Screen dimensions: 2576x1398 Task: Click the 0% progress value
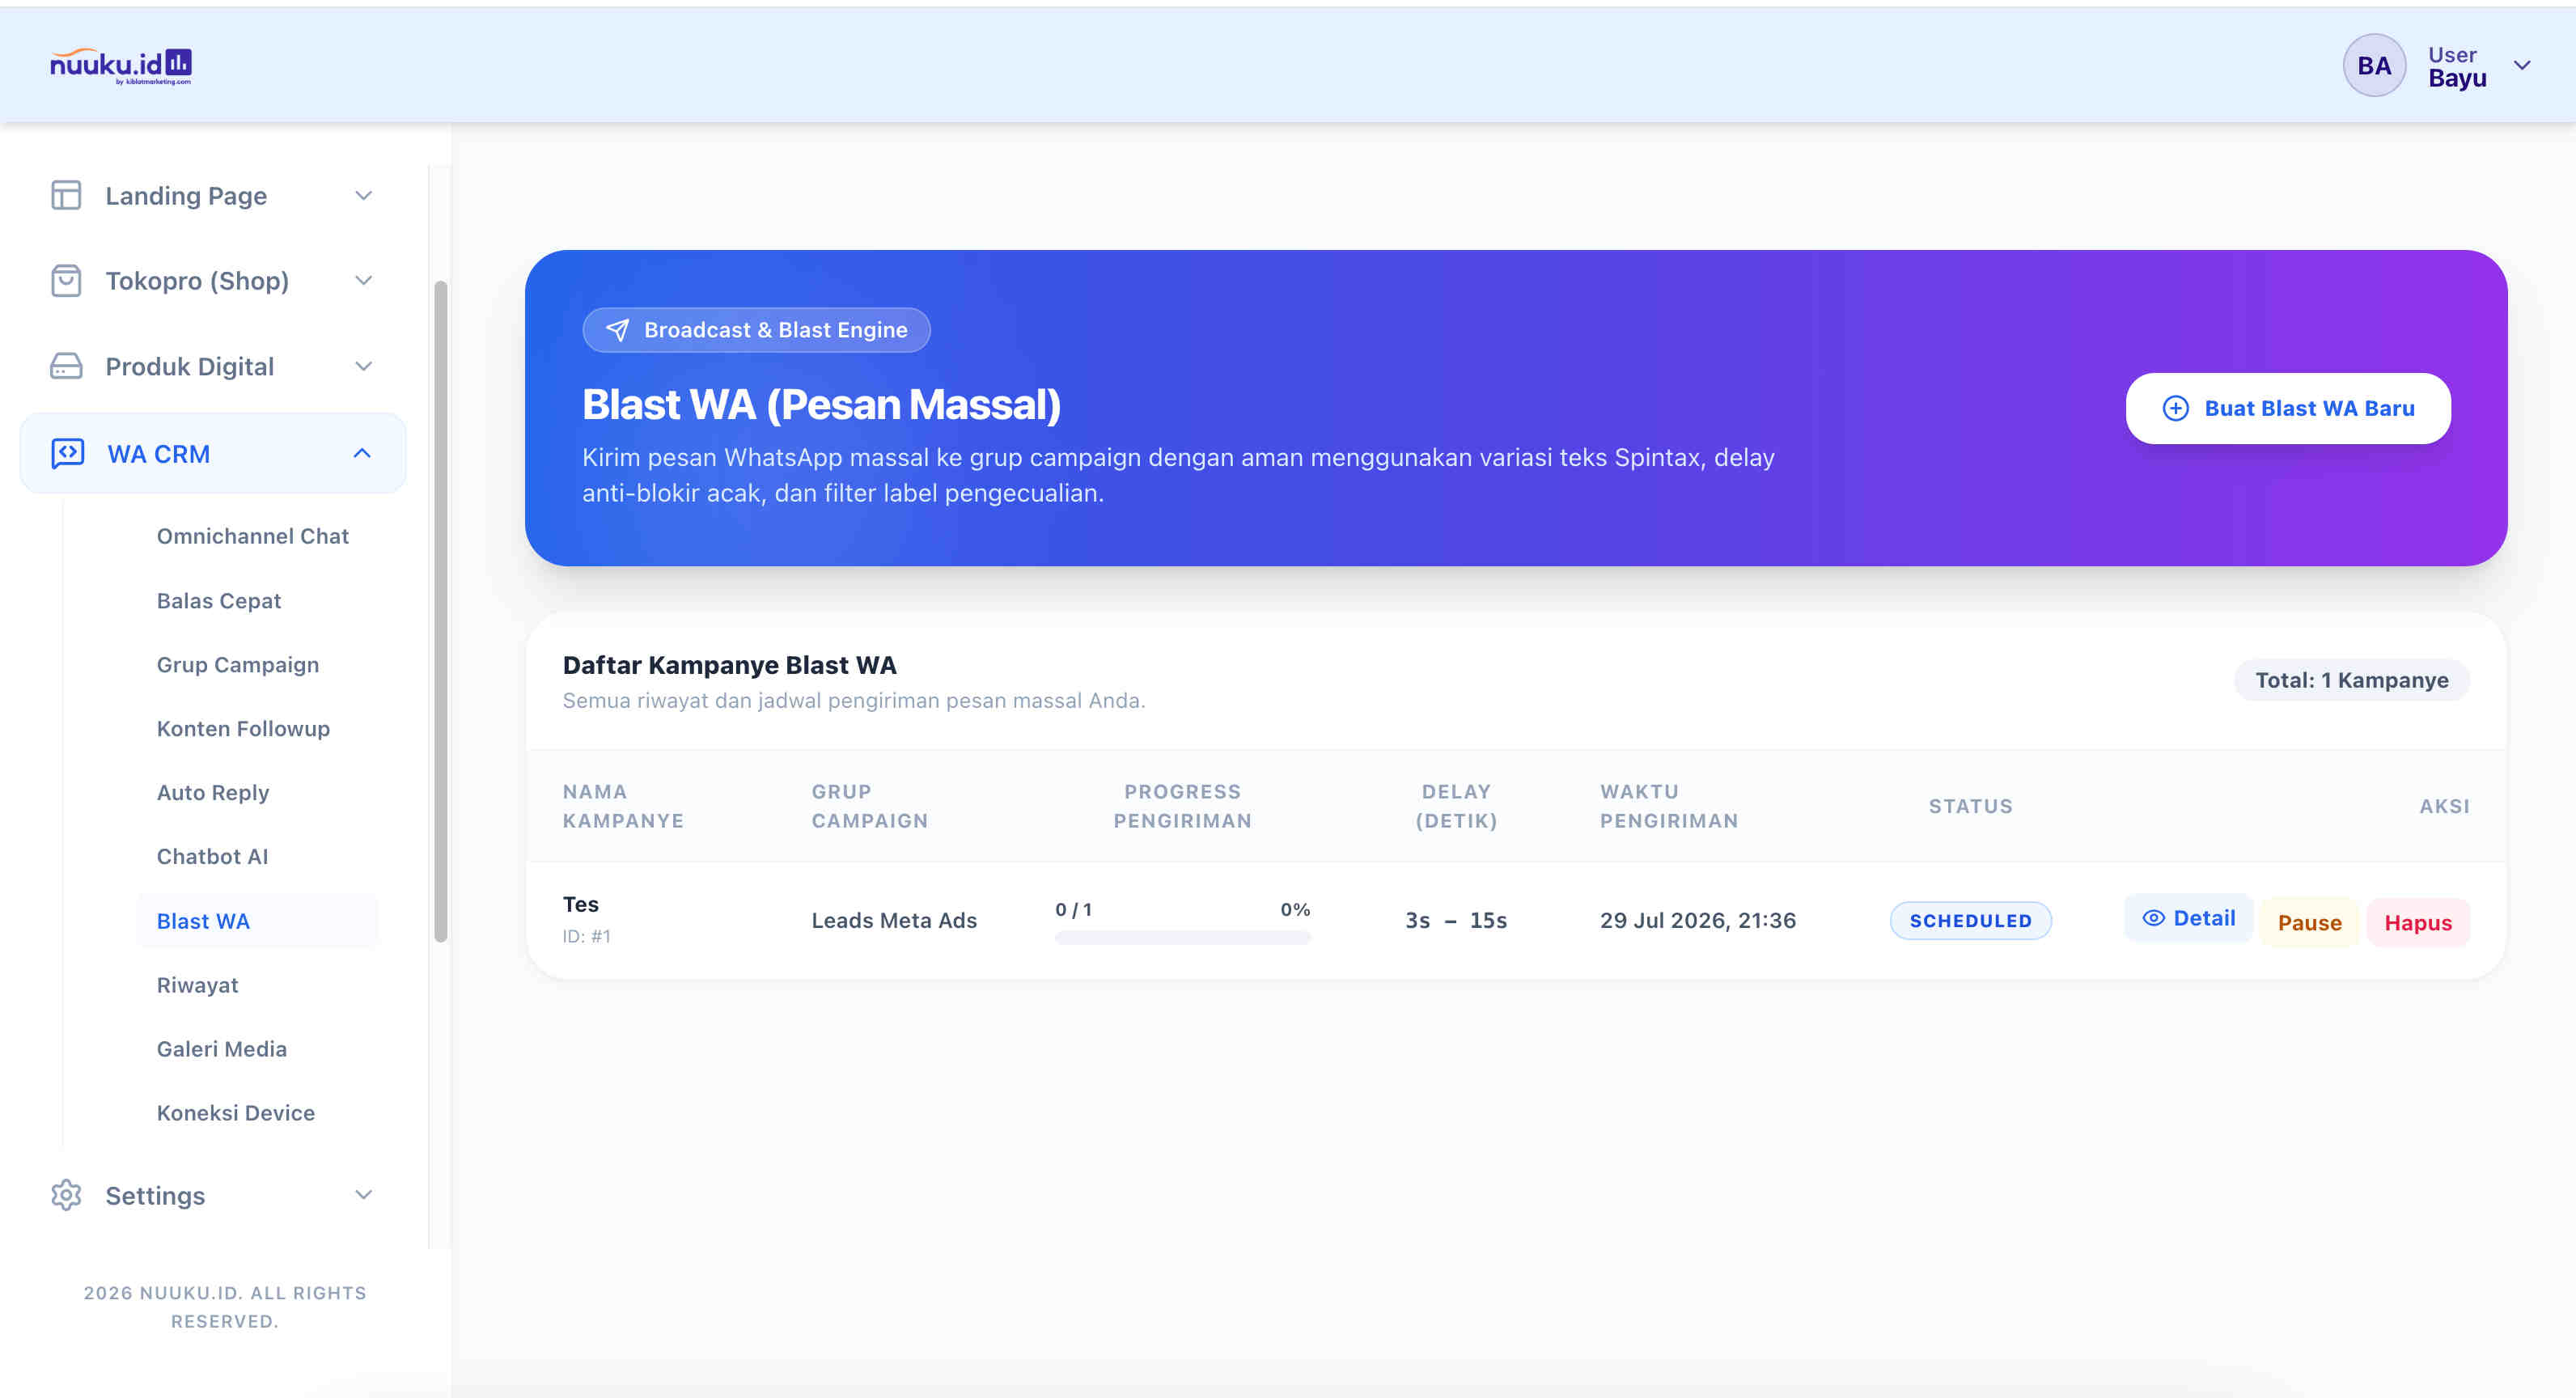(x=1295, y=909)
